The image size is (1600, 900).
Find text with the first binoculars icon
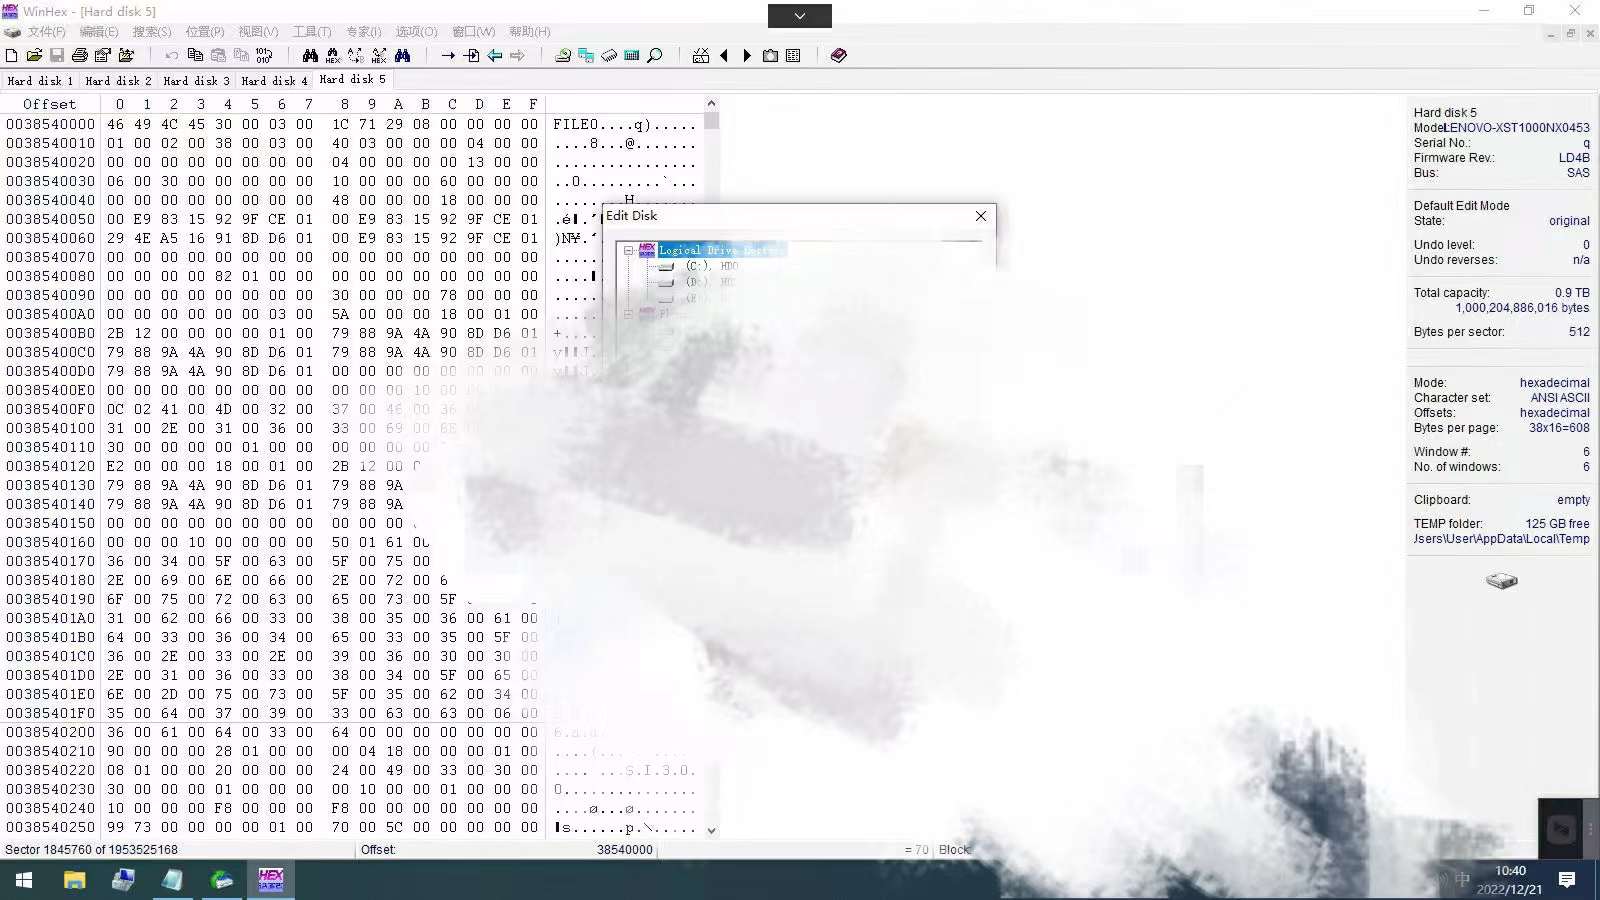pos(310,56)
